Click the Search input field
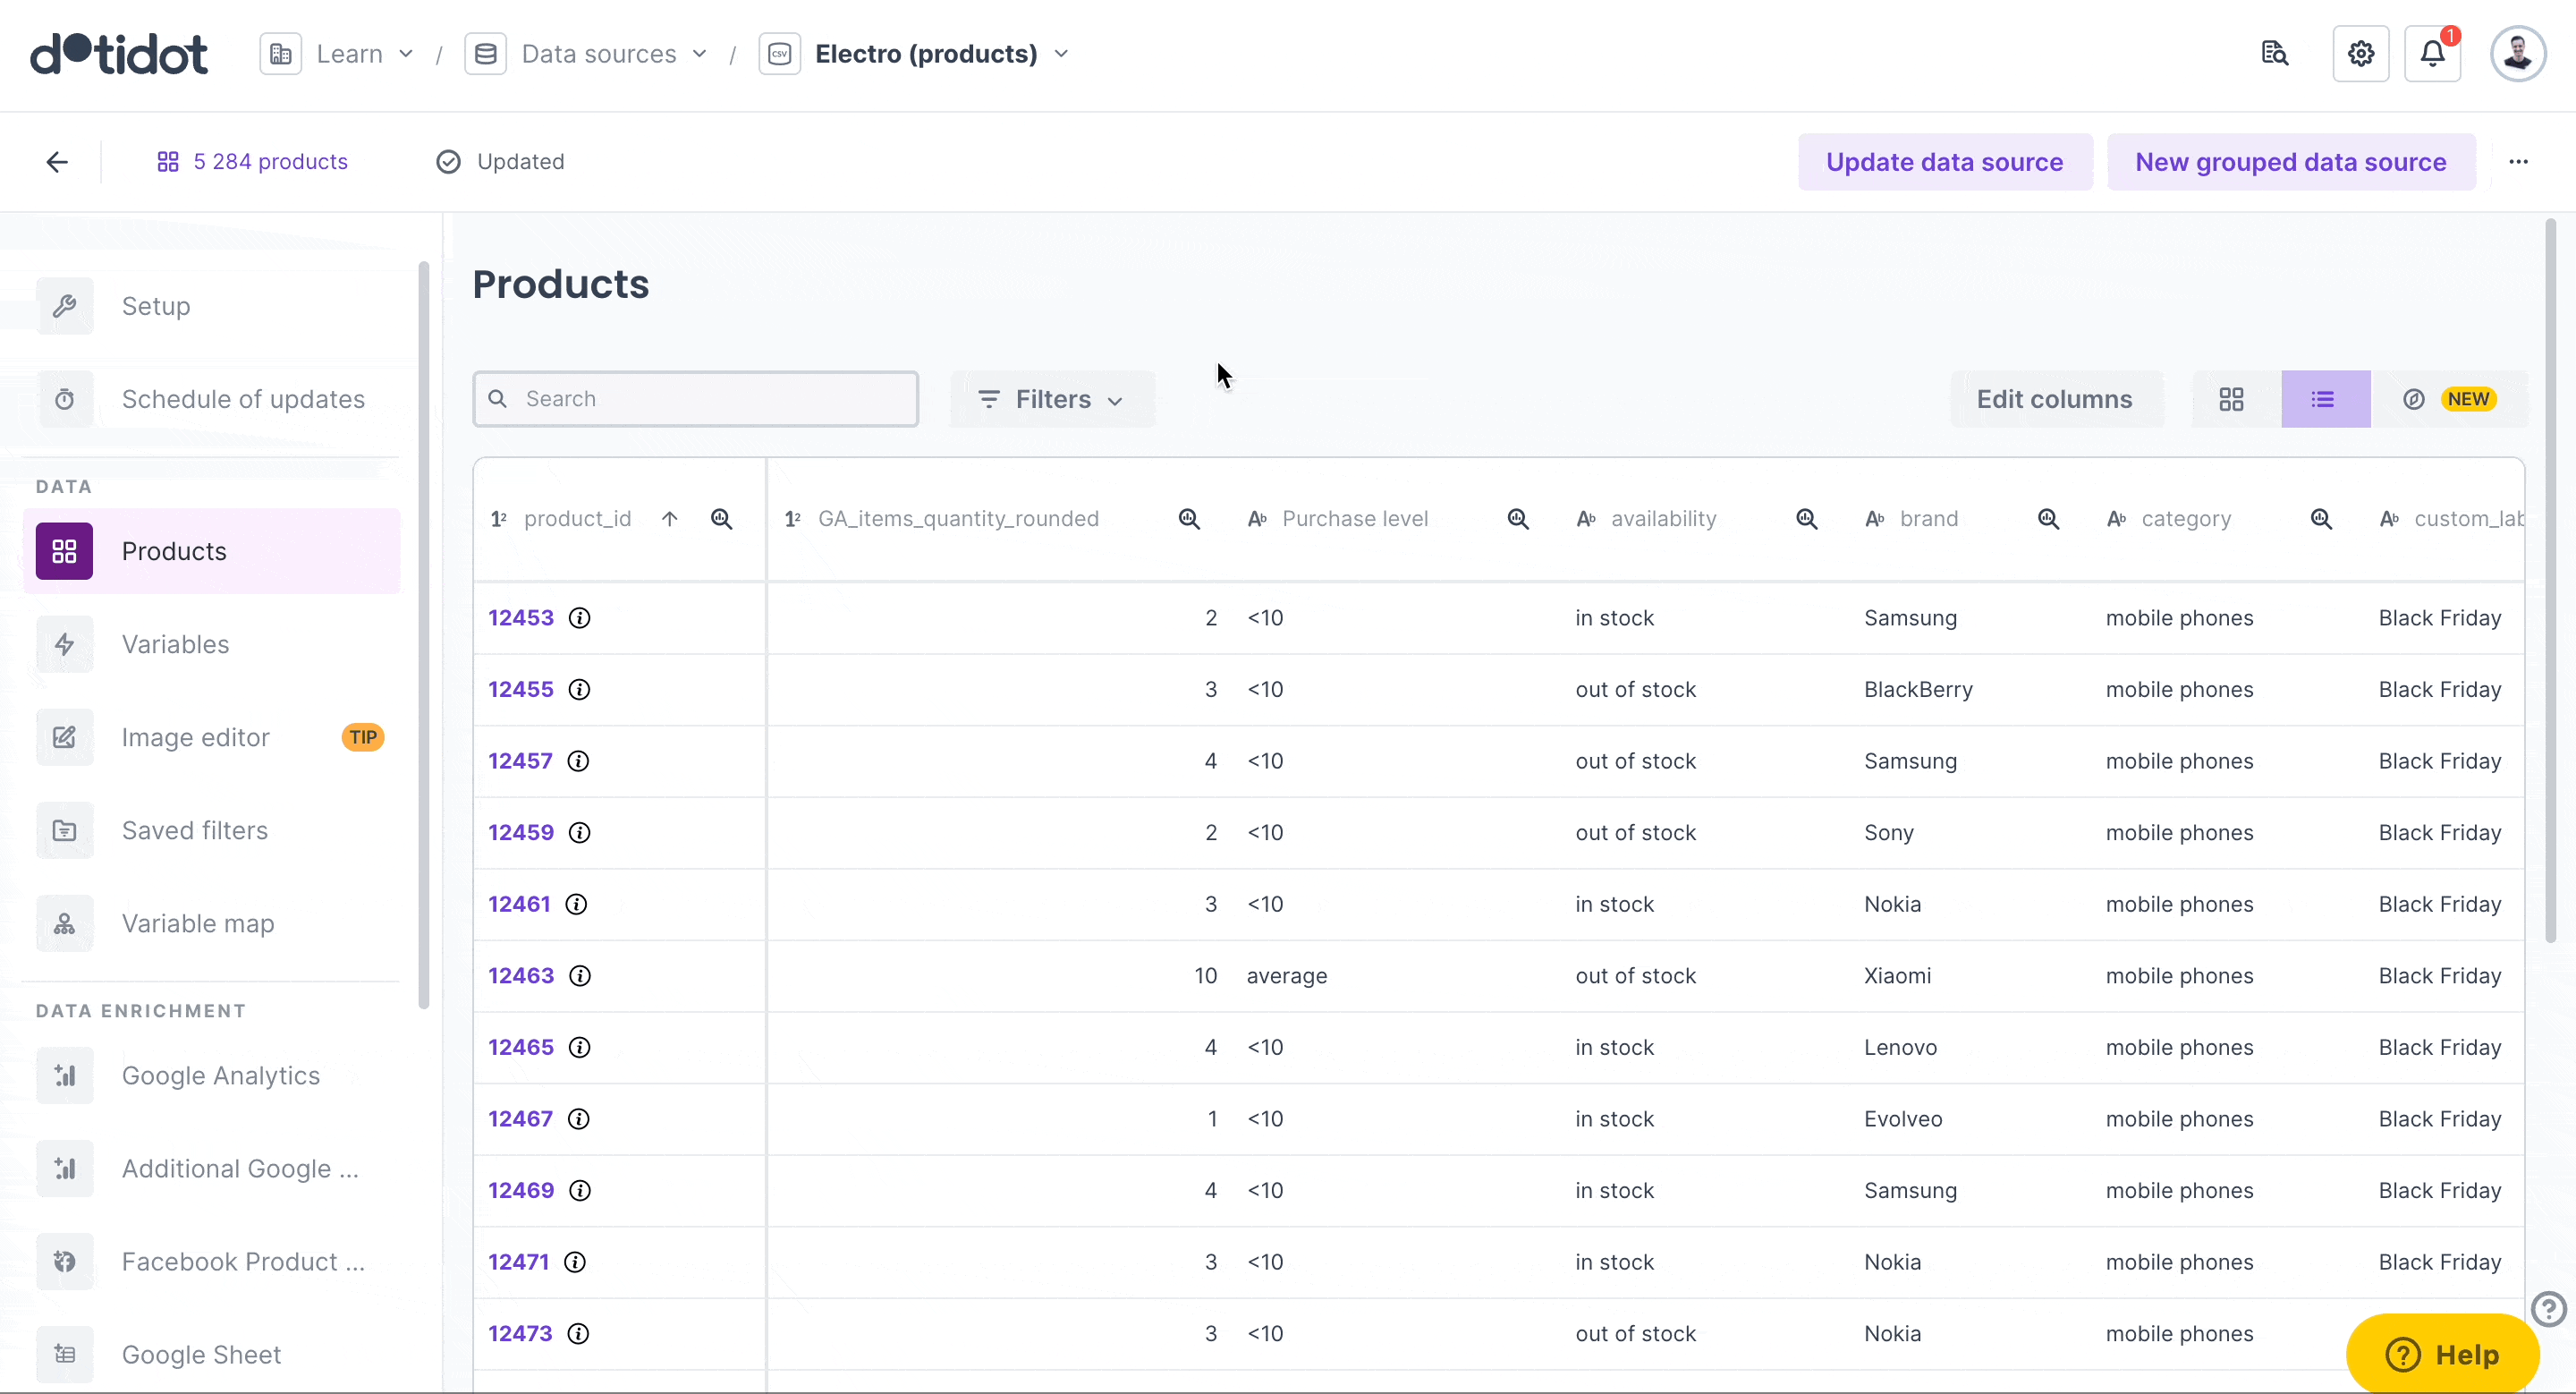The height and width of the screenshot is (1394, 2576). 696,399
